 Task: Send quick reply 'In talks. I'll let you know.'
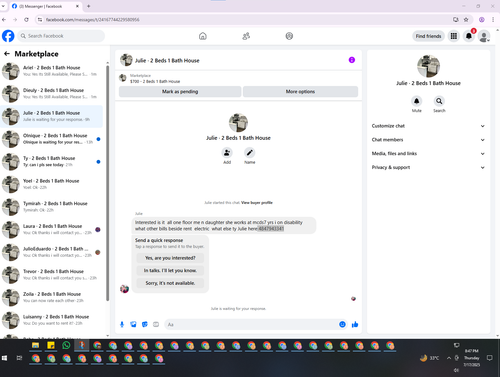tap(170, 271)
